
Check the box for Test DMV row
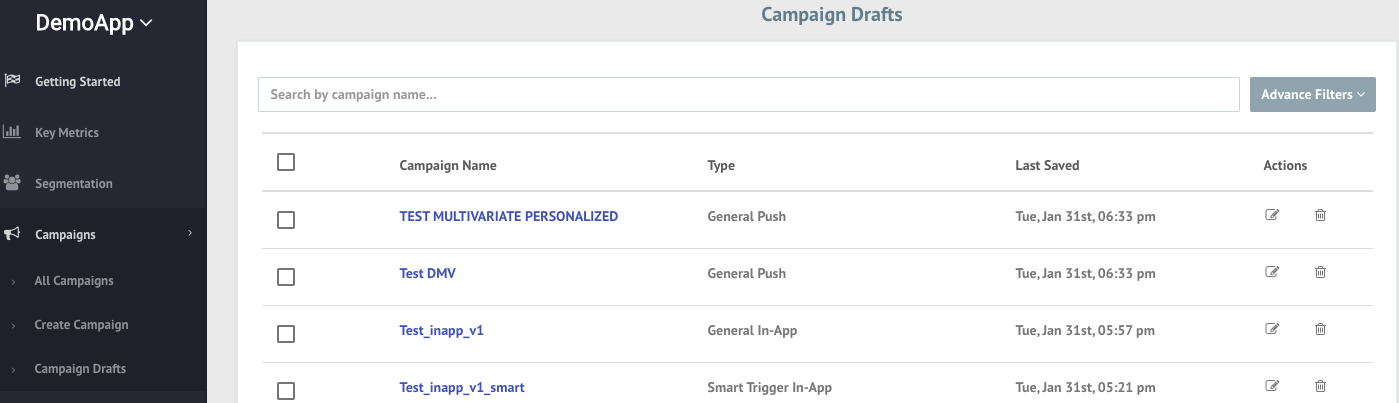[x=286, y=277]
